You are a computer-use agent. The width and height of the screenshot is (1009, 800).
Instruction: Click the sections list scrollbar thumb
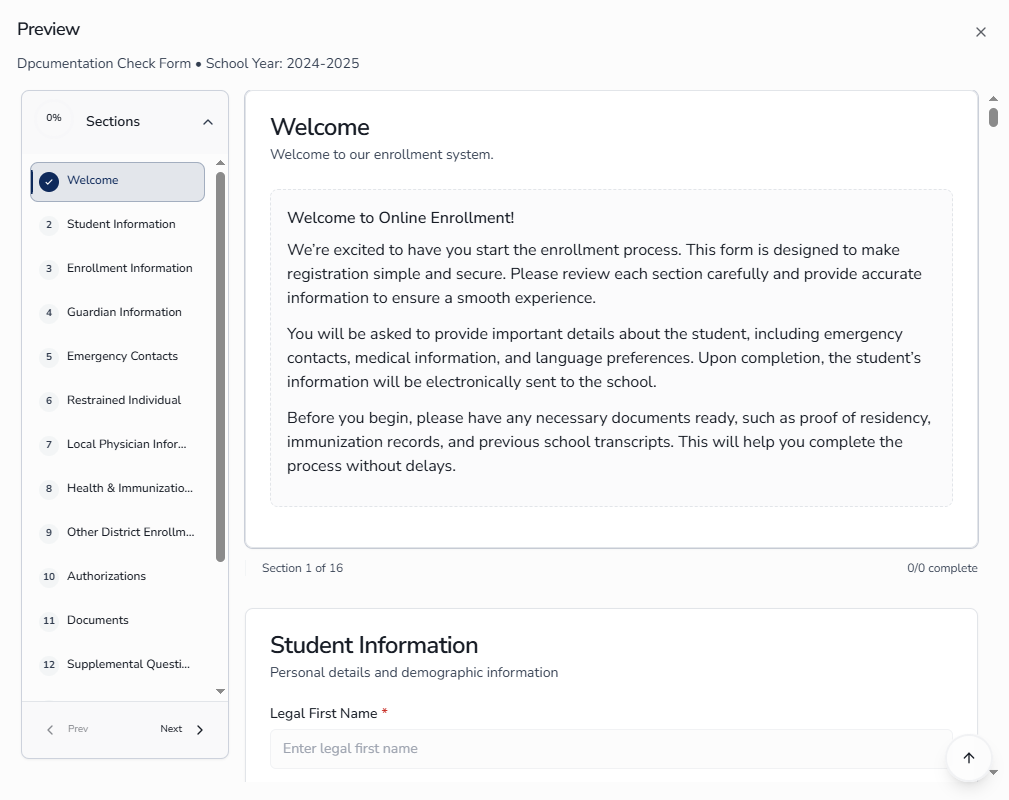tap(221, 367)
